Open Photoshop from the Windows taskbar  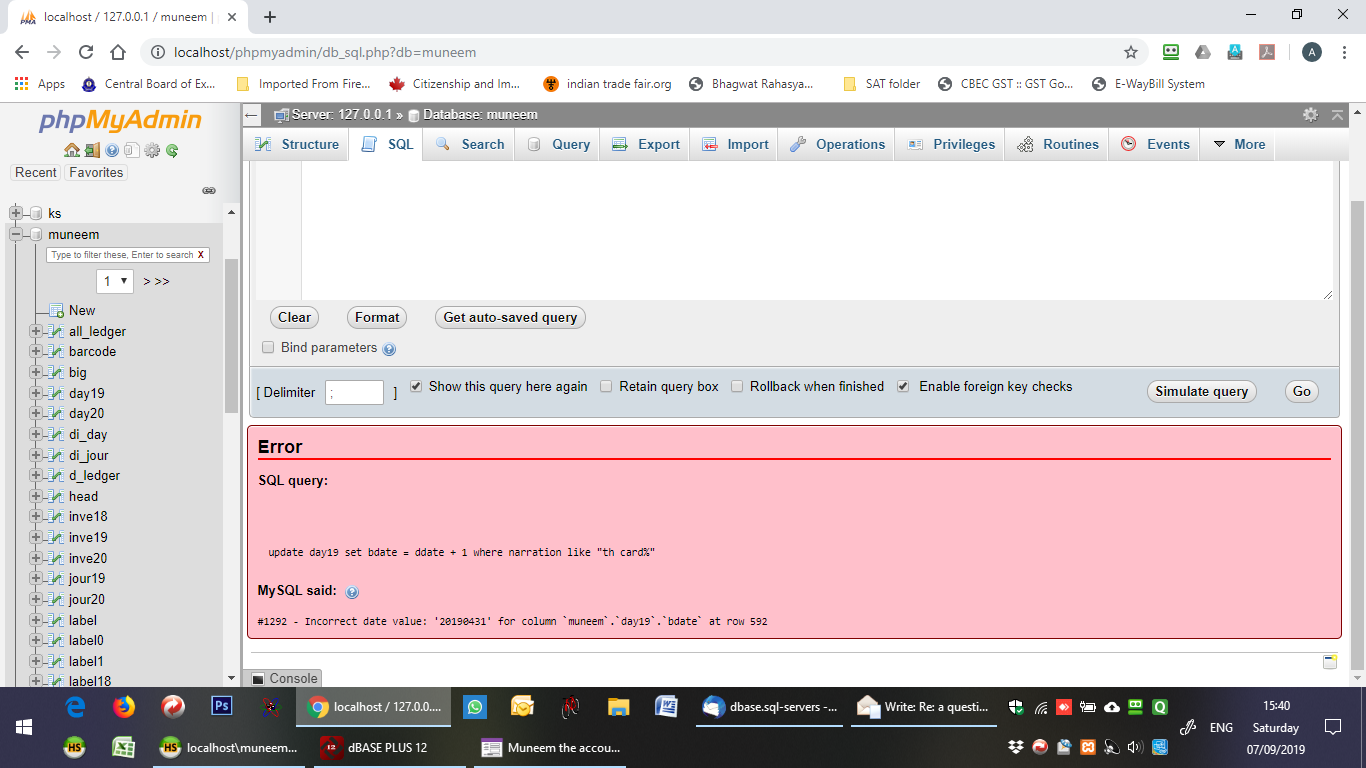(x=222, y=707)
